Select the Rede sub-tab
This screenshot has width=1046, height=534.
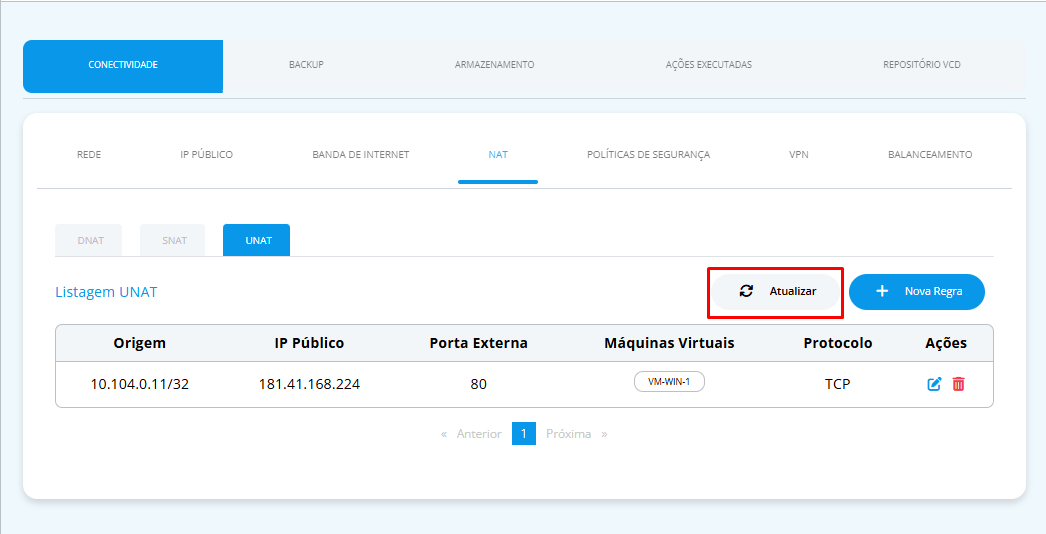pyautogui.click(x=89, y=154)
